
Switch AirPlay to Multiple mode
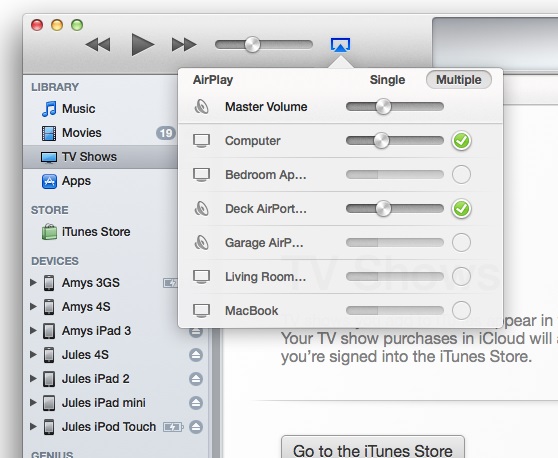click(459, 80)
